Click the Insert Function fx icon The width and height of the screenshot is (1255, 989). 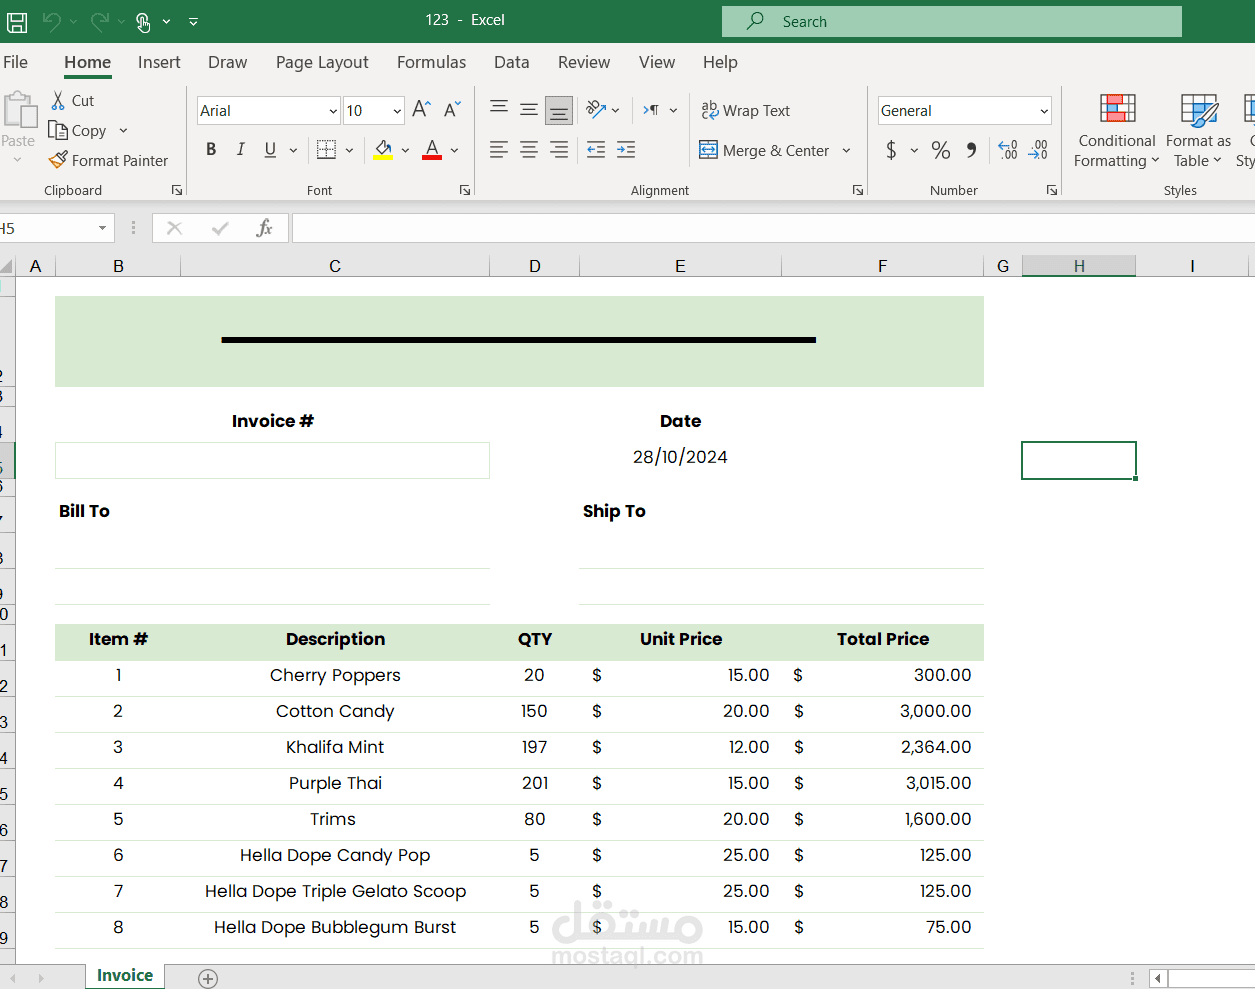(x=264, y=228)
